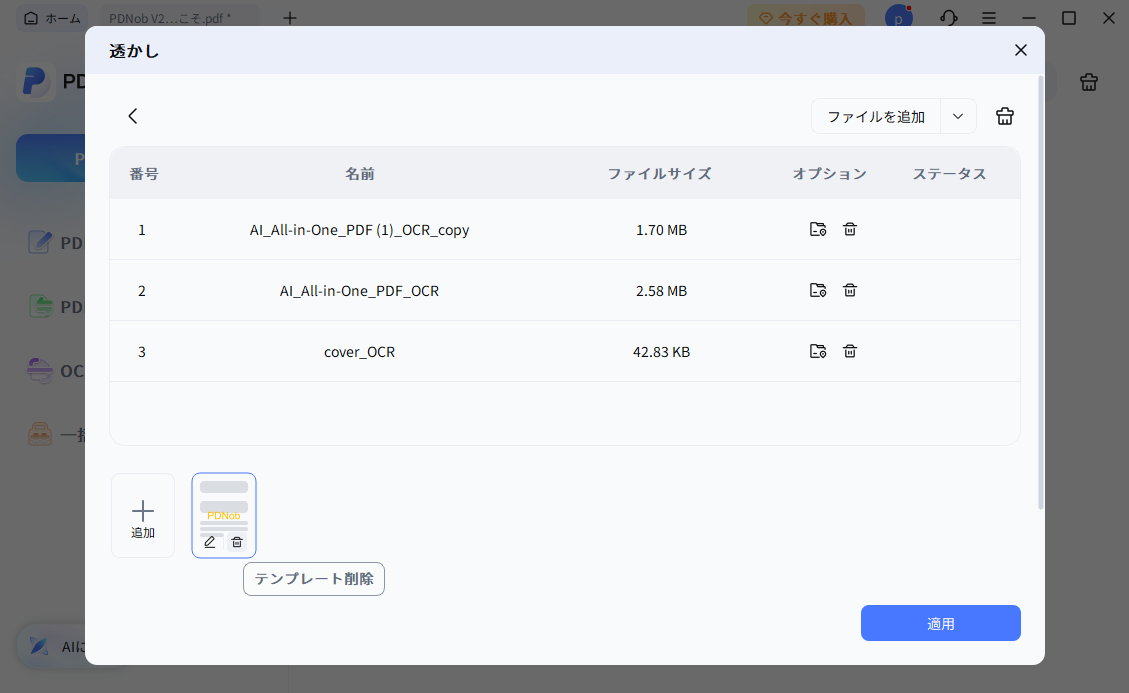This screenshot has height=693, width=1129.
Task: Remove AI_All-in-One_PDF_OCR with its trash icon
Action: pyautogui.click(x=849, y=290)
